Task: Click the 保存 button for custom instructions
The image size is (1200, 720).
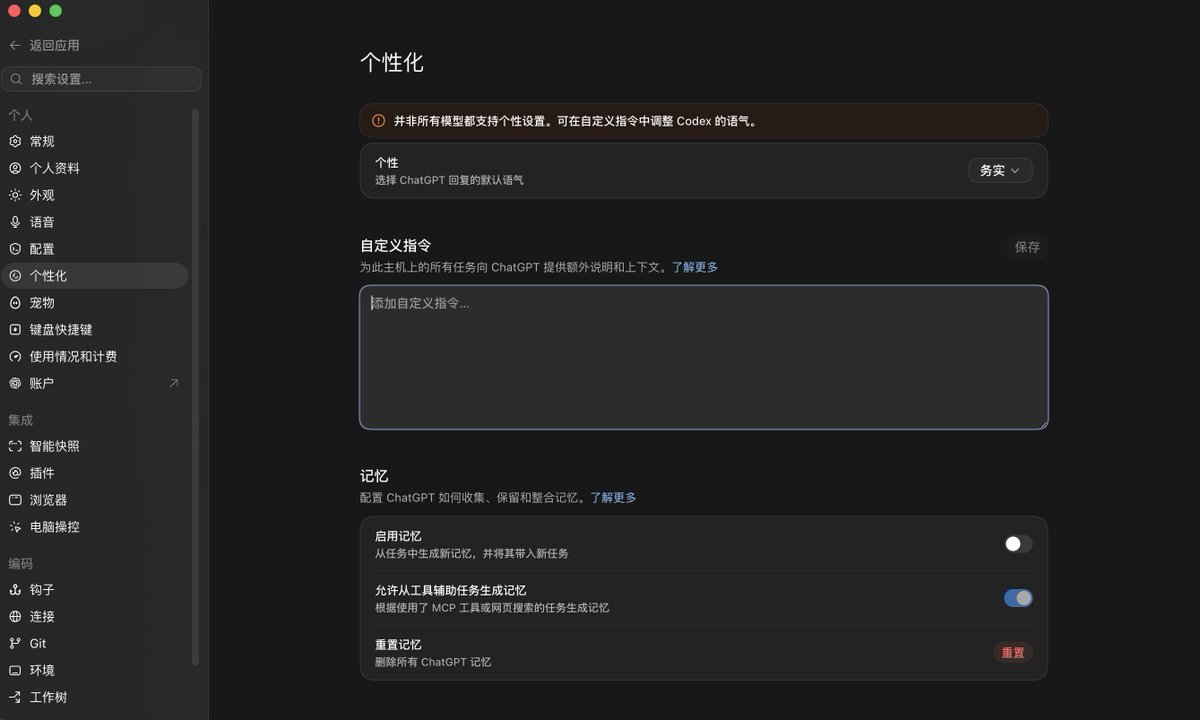Action: point(1027,247)
